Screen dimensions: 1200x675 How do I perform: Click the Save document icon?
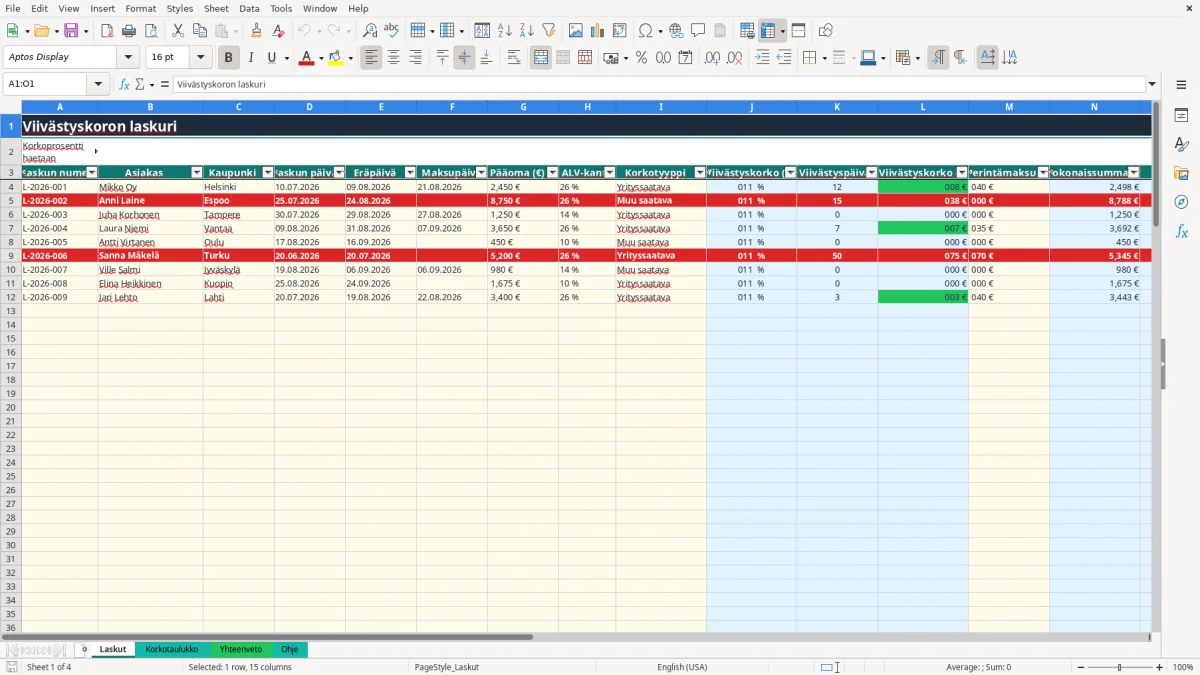[71, 31]
